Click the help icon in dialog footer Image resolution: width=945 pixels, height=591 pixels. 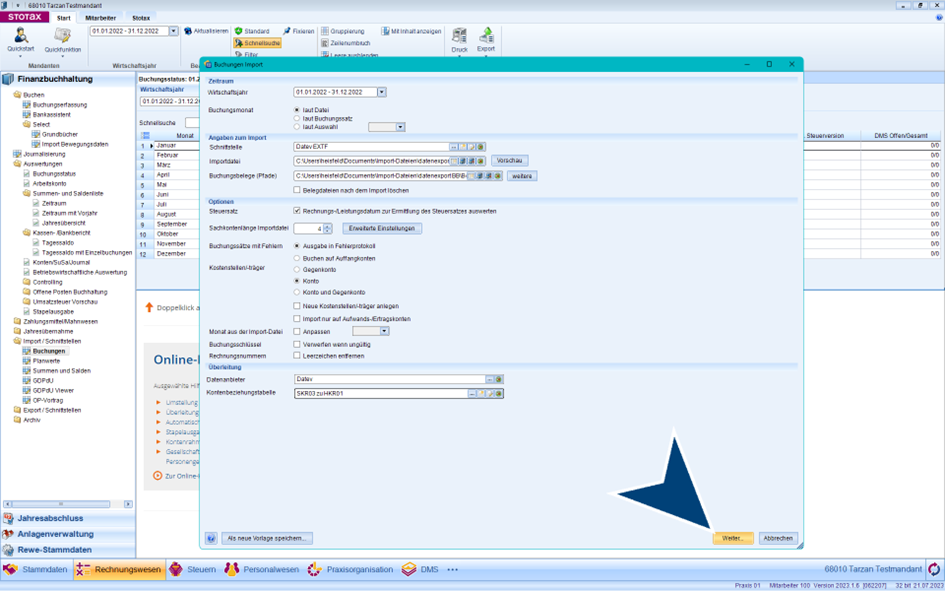pos(211,538)
